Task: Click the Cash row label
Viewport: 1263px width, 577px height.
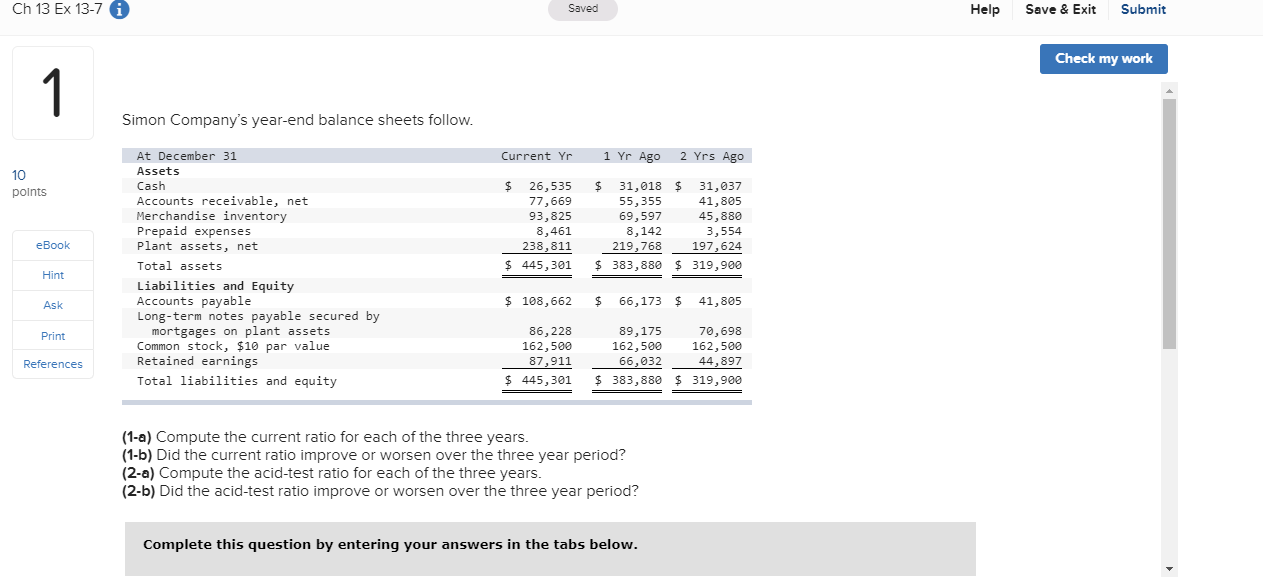Action: (151, 186)
